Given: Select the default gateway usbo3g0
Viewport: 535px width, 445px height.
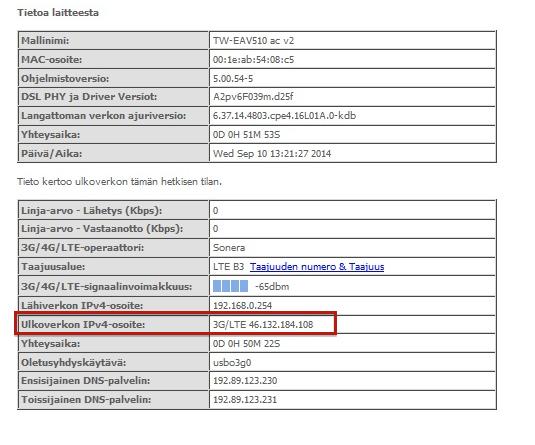Looking at the screenshot, I should point(232,362).
